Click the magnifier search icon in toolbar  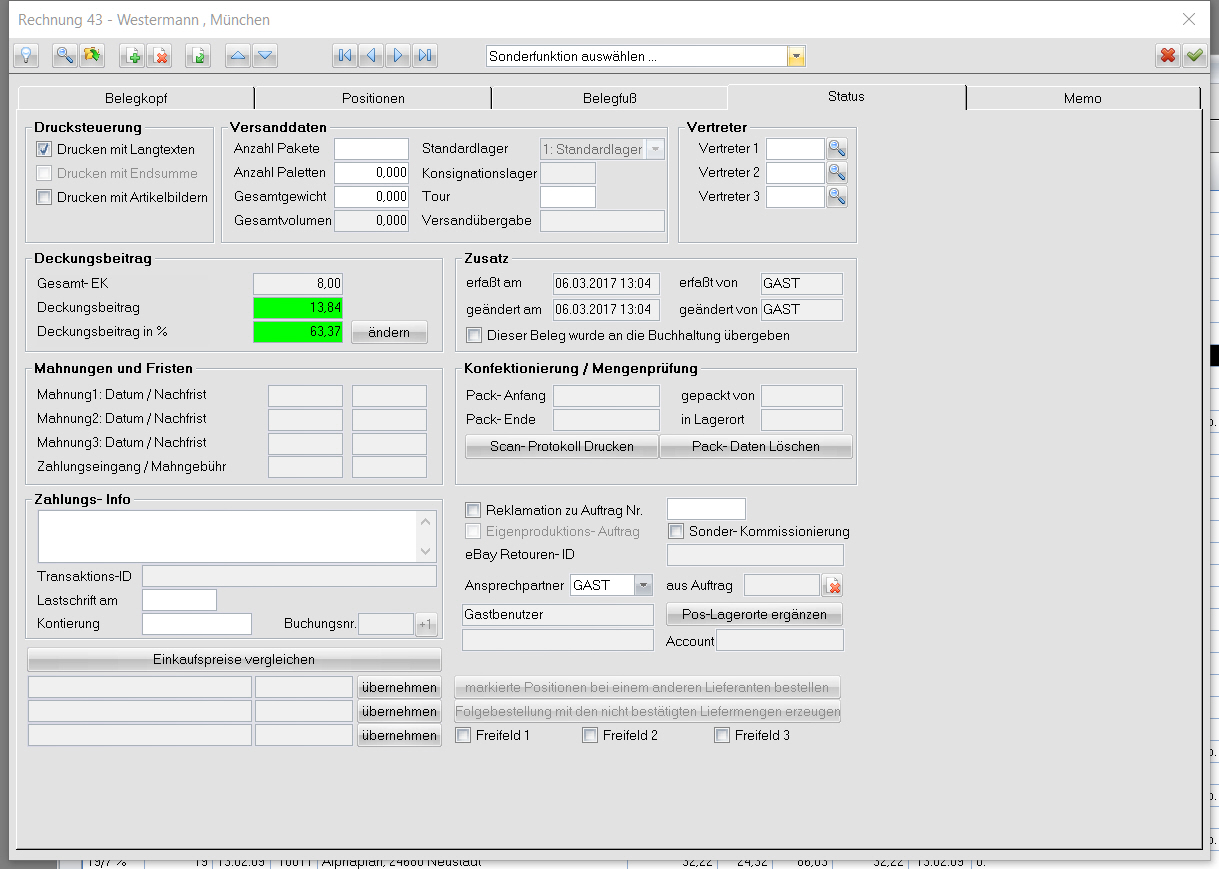(64, 56)
